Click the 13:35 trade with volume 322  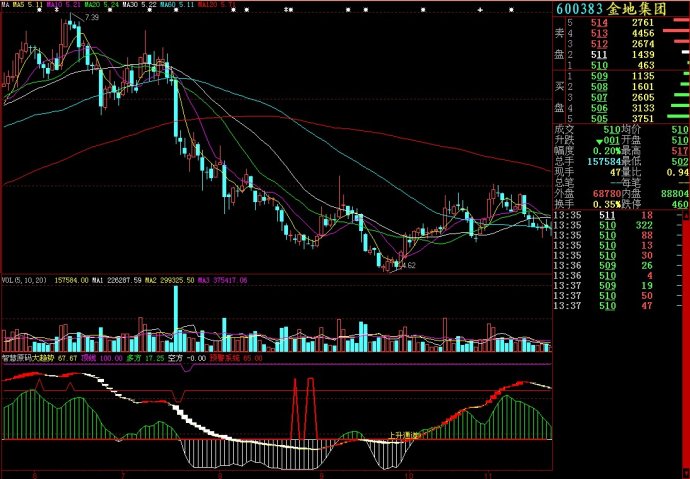[x=616, y=225]
